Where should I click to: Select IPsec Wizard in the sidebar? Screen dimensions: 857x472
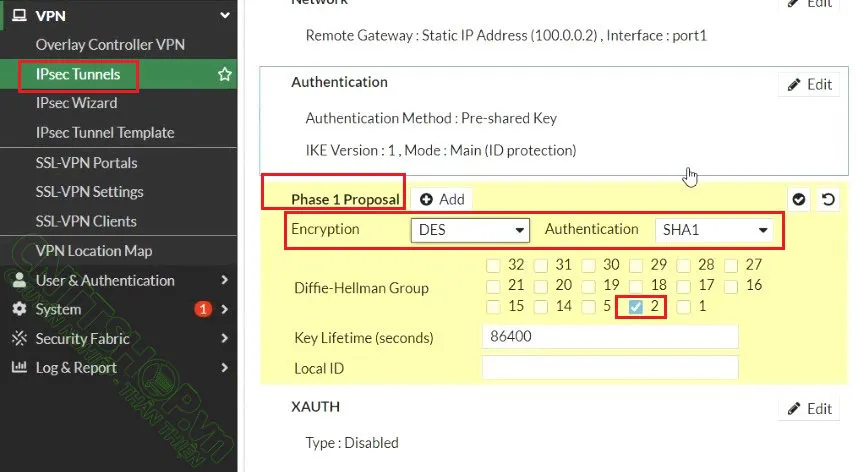pos(76,103)
